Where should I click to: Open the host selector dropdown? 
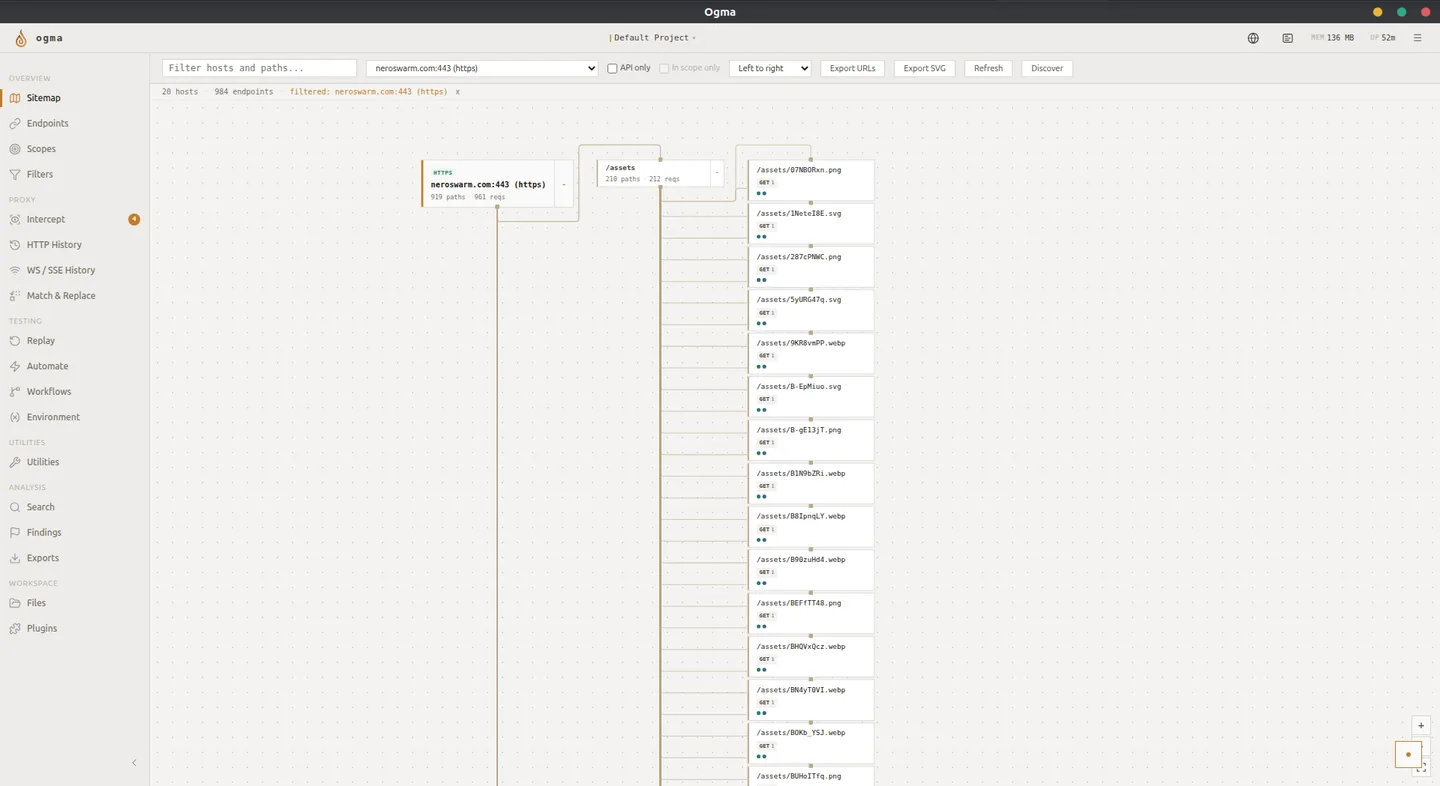pos(482,68)
